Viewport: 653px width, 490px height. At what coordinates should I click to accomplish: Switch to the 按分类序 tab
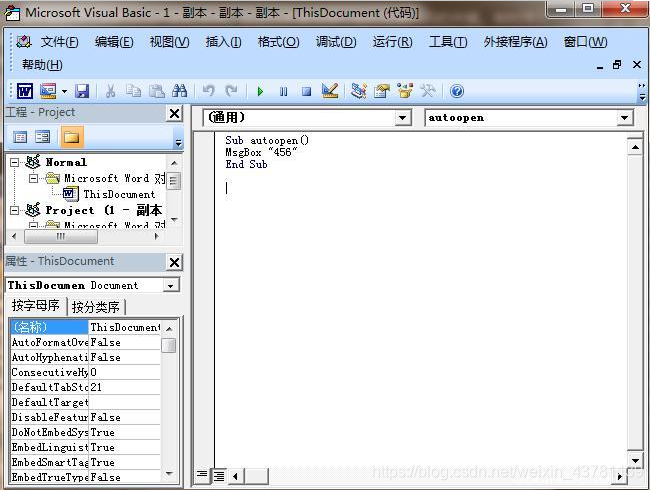95,307
